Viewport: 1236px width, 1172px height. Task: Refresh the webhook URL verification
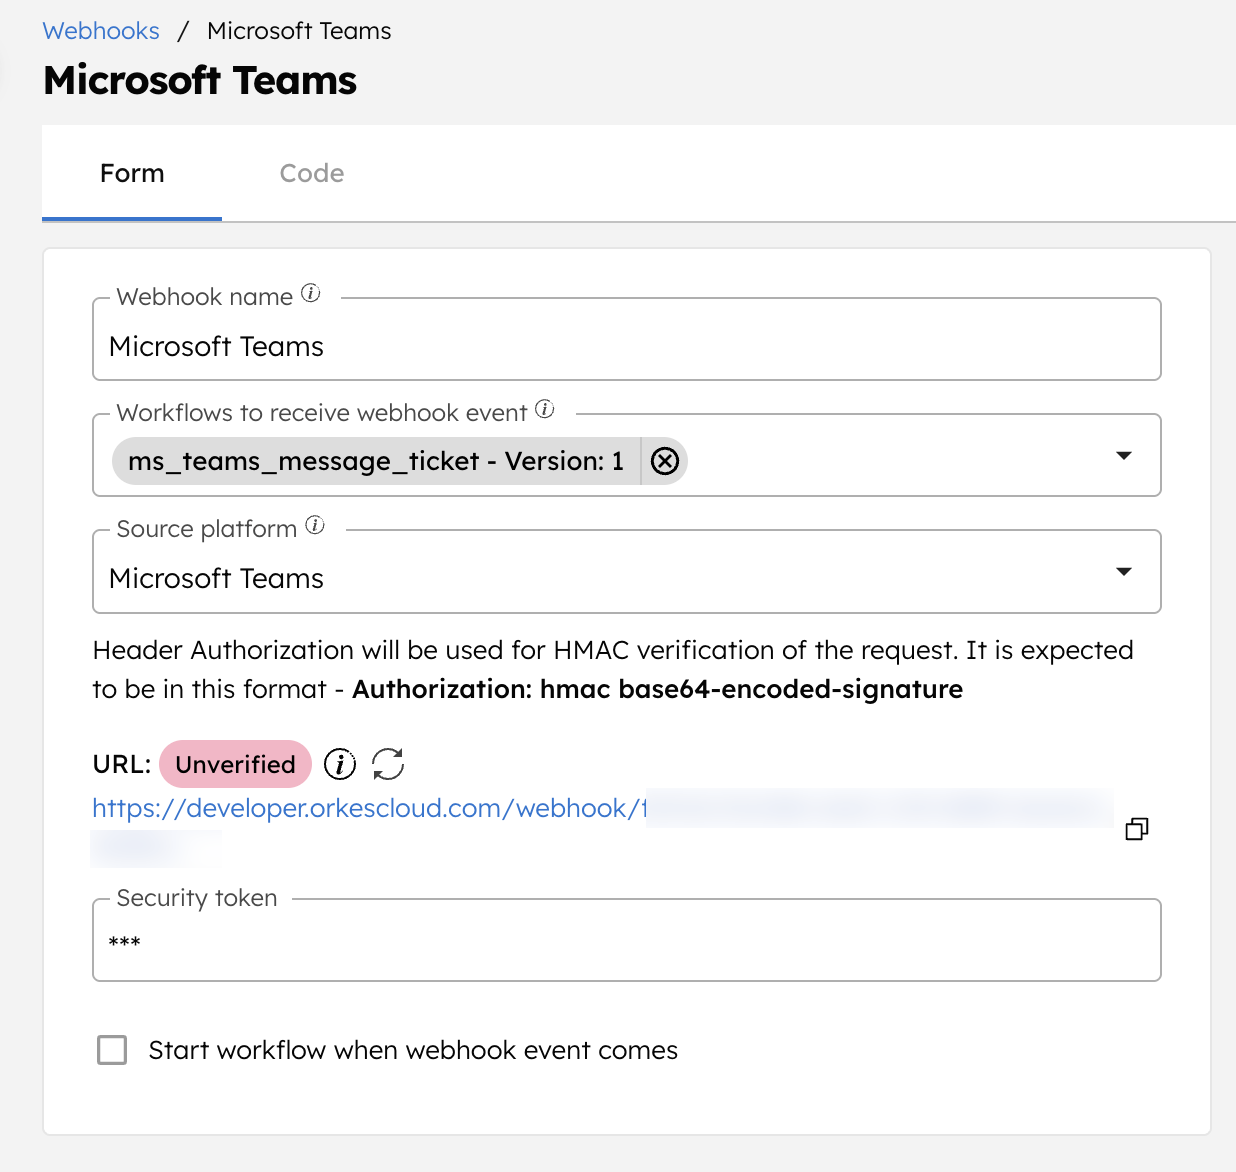click(388, 764)
